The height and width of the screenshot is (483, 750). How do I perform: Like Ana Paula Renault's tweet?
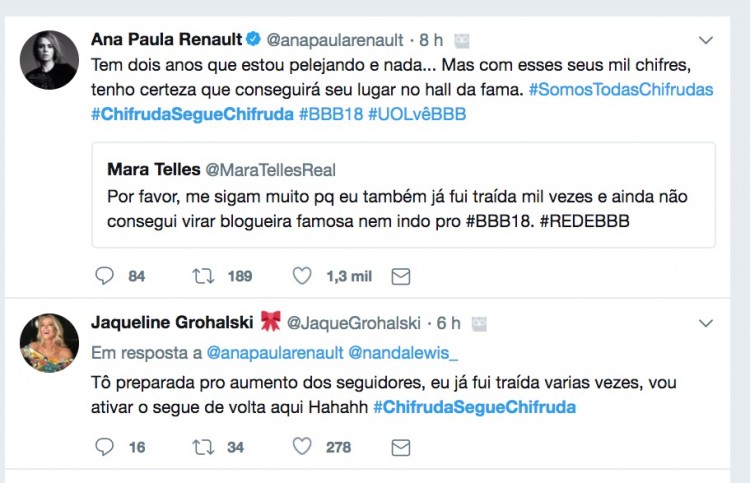[301, 275]
